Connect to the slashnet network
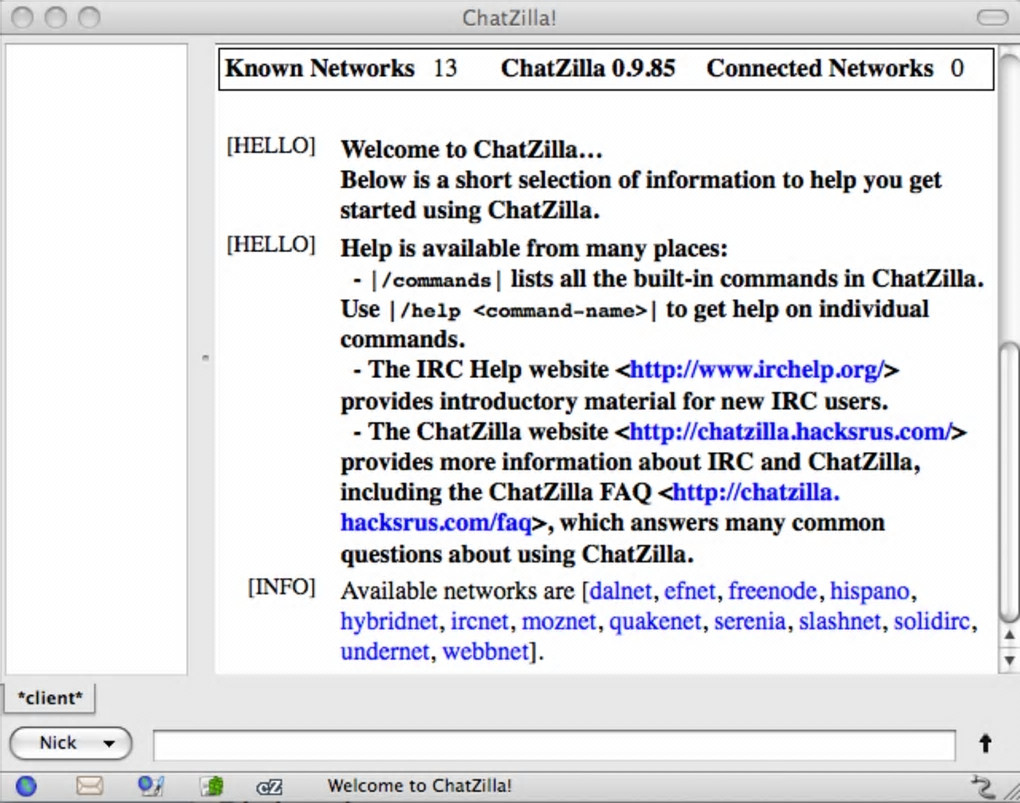Image resolution: width=1020 pixels, height=803 pixels. 840,621
